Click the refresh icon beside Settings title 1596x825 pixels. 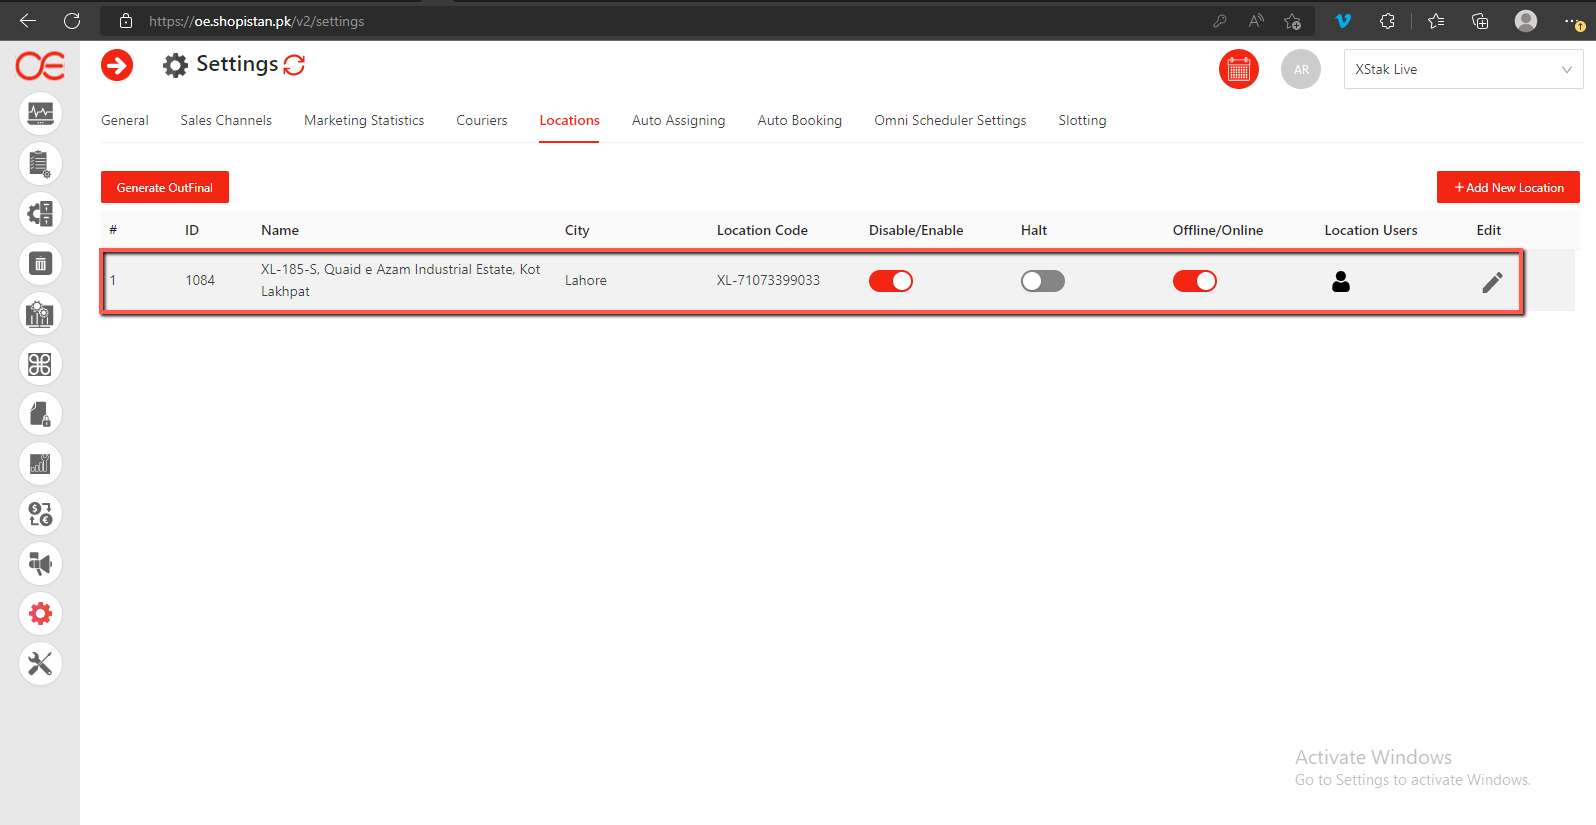pos(294,65)
